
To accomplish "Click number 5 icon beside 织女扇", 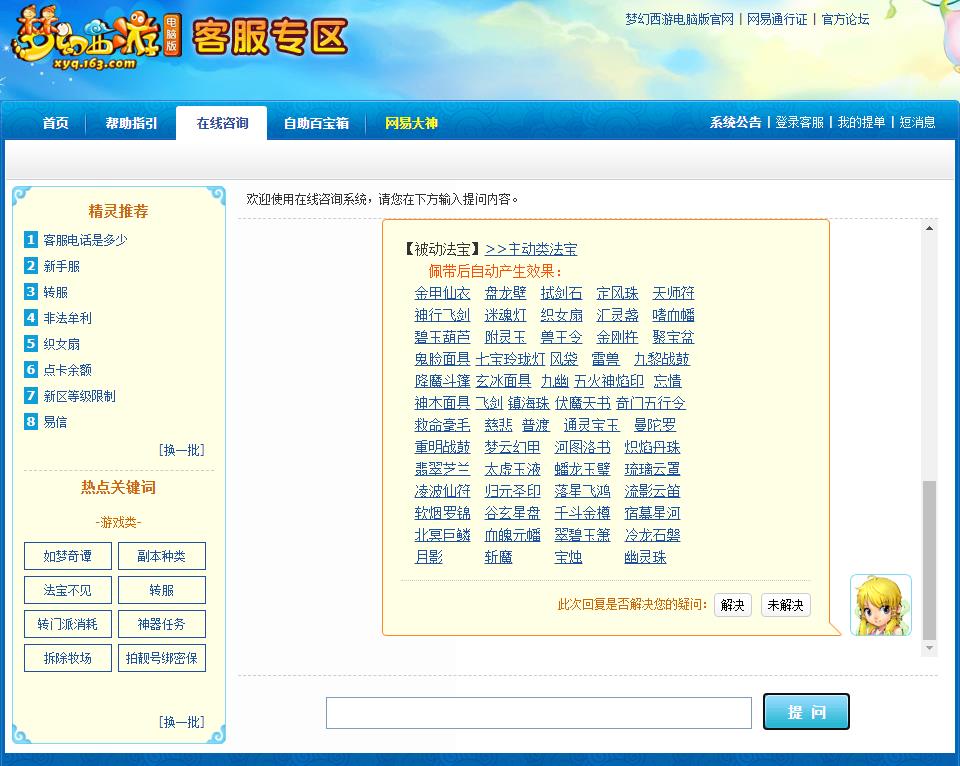I will pyautogui.click(x=31, y=344).
